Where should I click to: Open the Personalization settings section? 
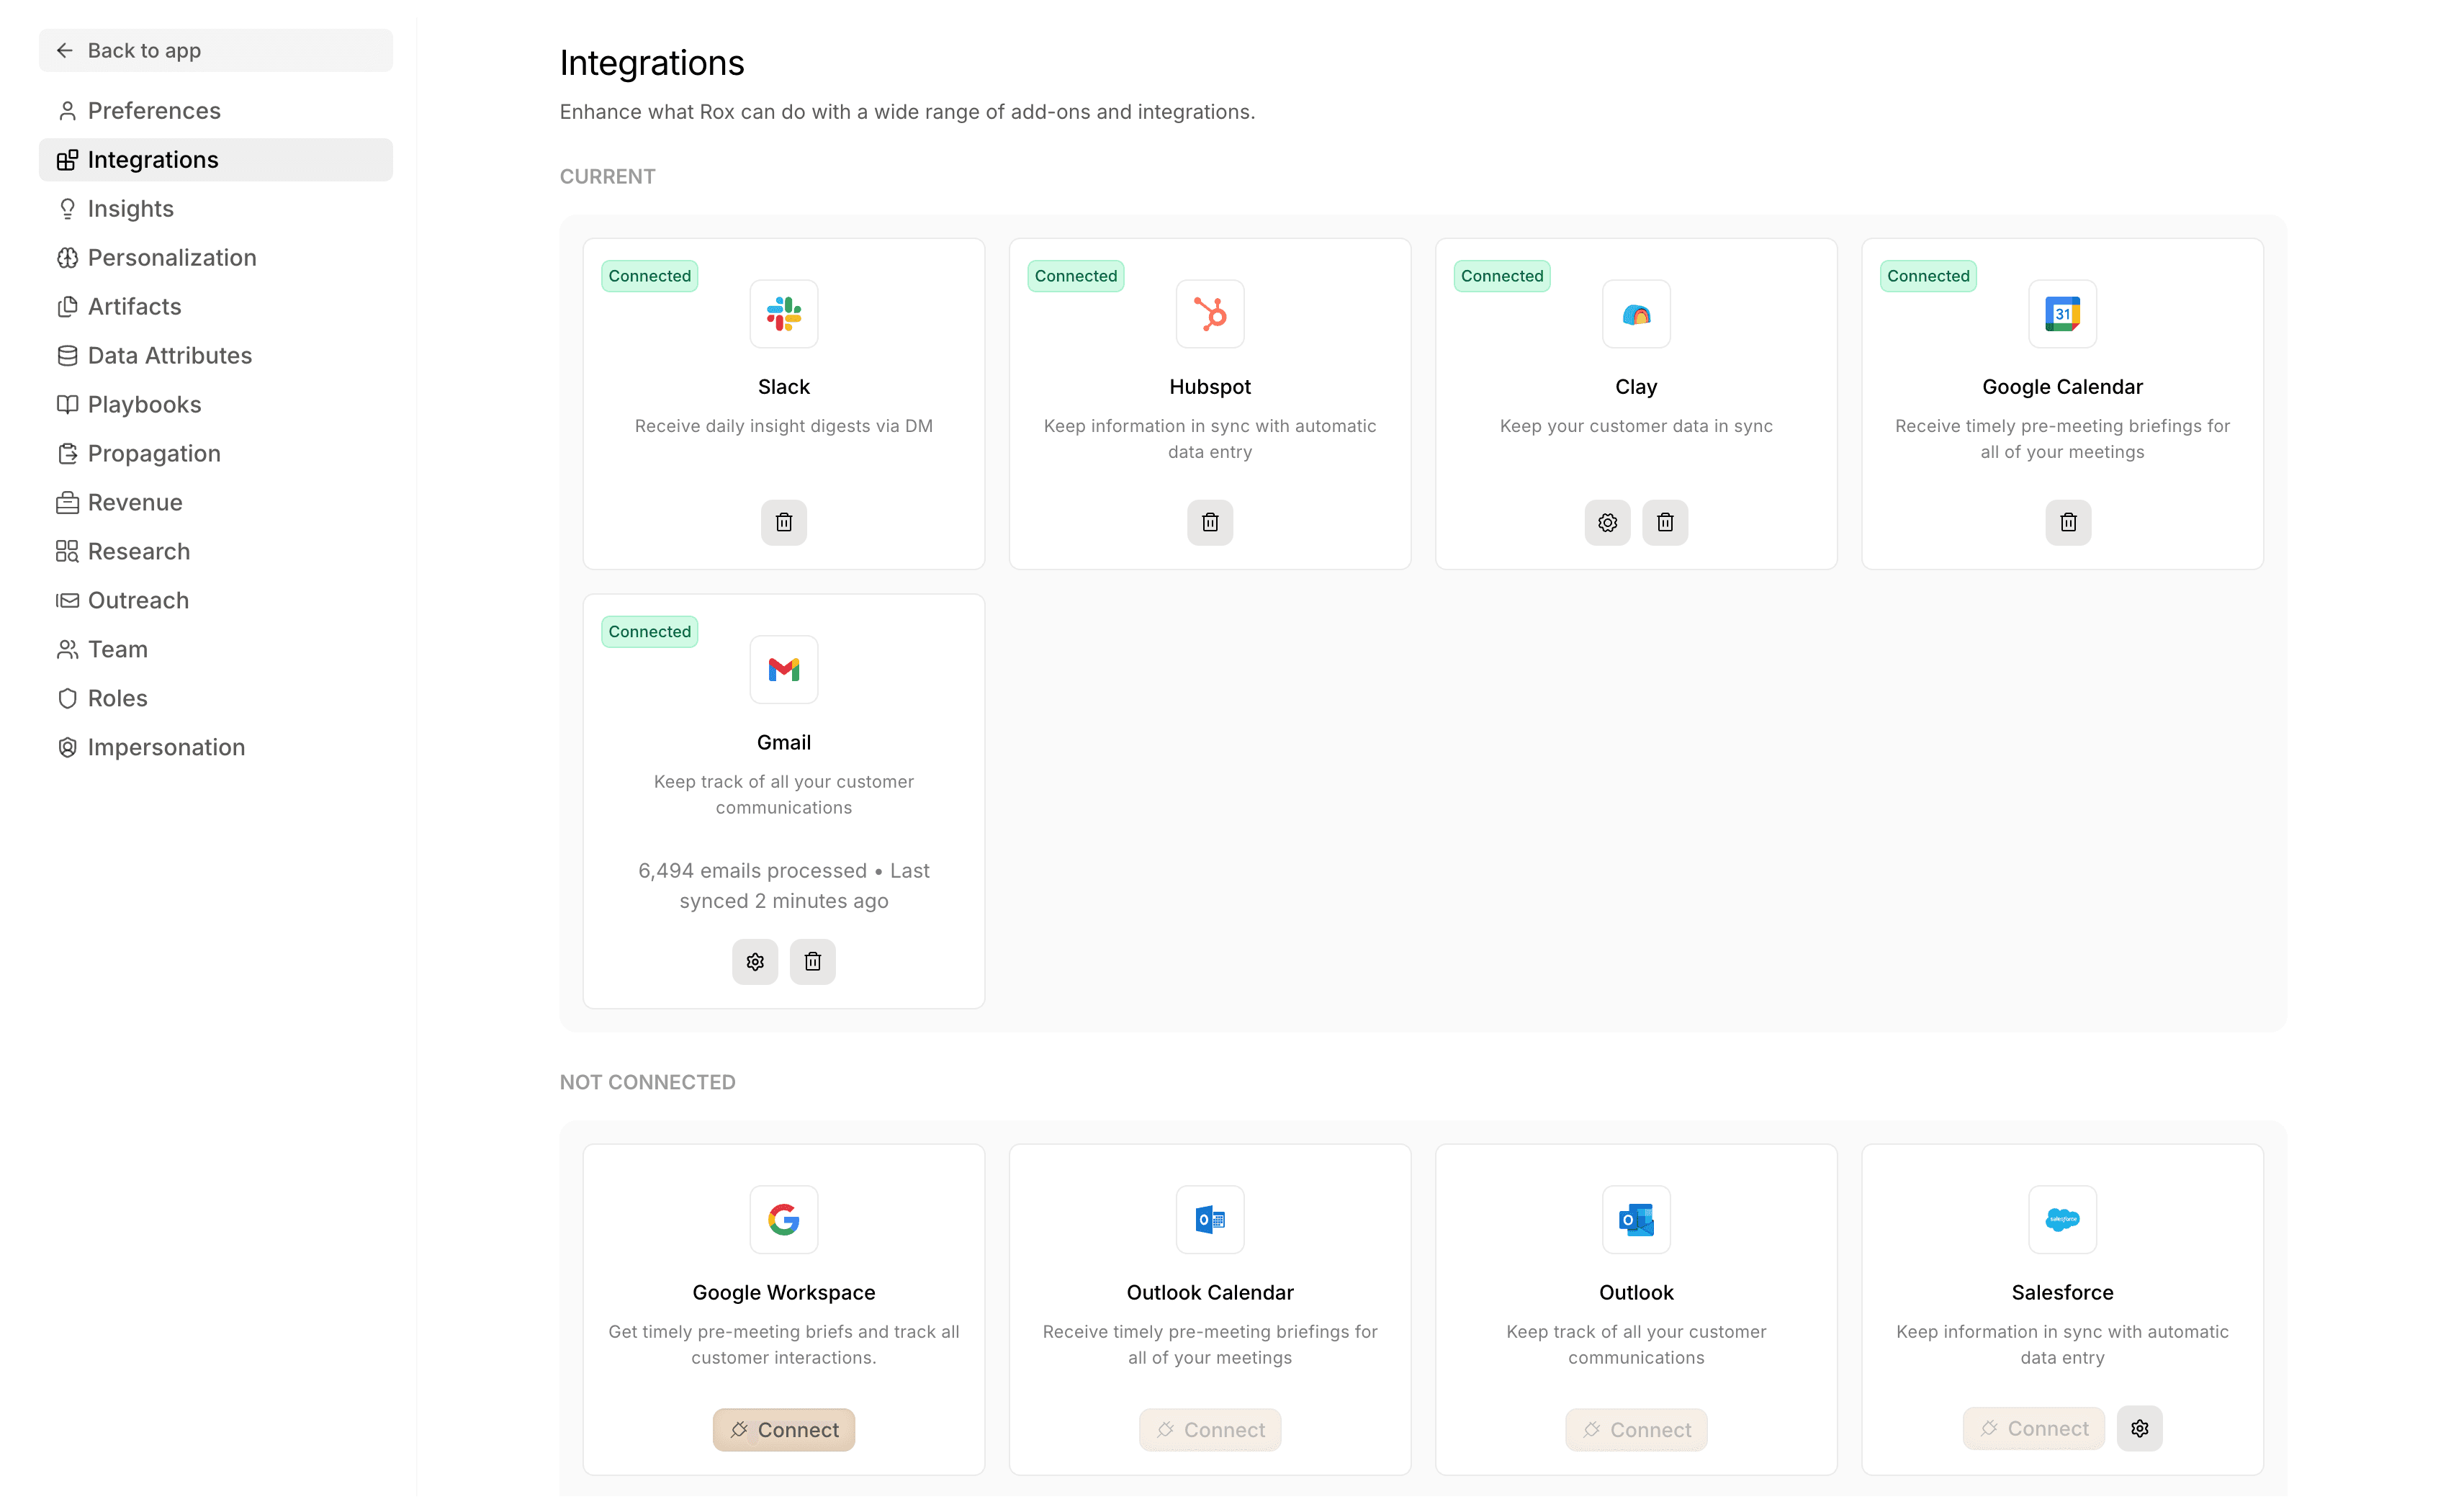171,257
